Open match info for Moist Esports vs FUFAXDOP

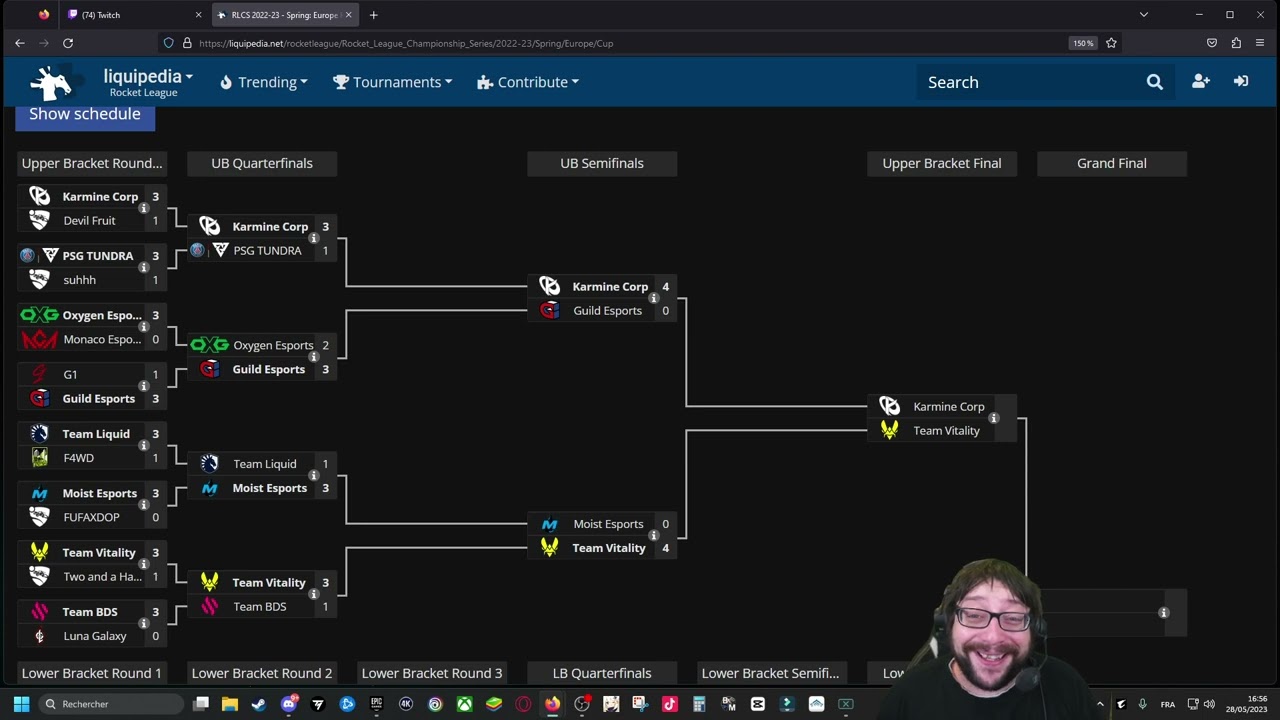pos(143,505)
